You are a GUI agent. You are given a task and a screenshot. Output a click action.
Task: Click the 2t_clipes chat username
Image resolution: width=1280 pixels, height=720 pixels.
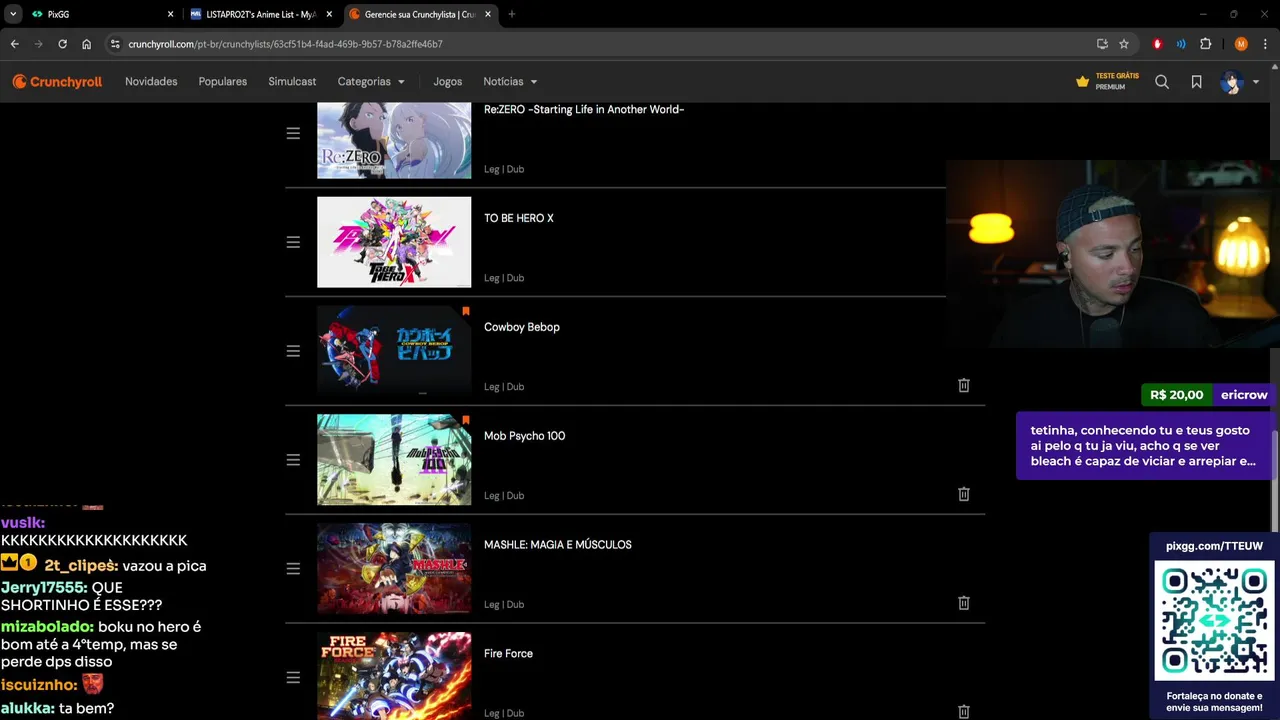[81, 566]
